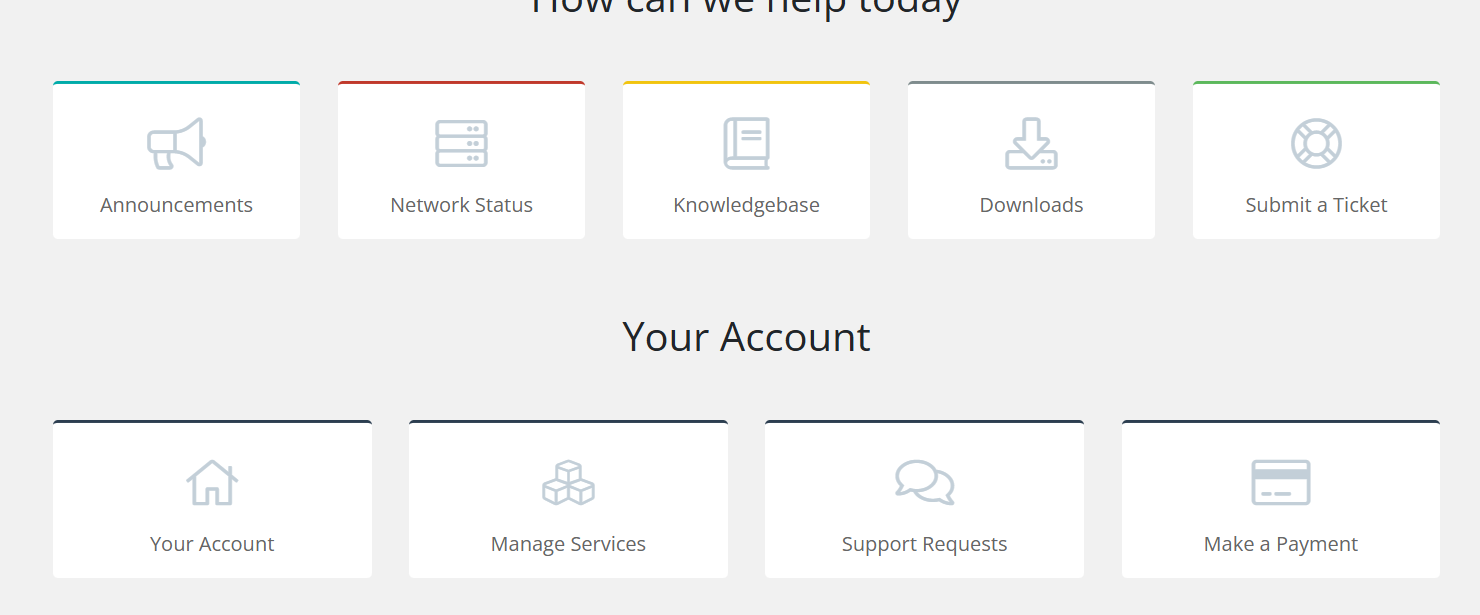Click the 'How can we help today' heading
1480x615 pixels.
pos(746,8)
